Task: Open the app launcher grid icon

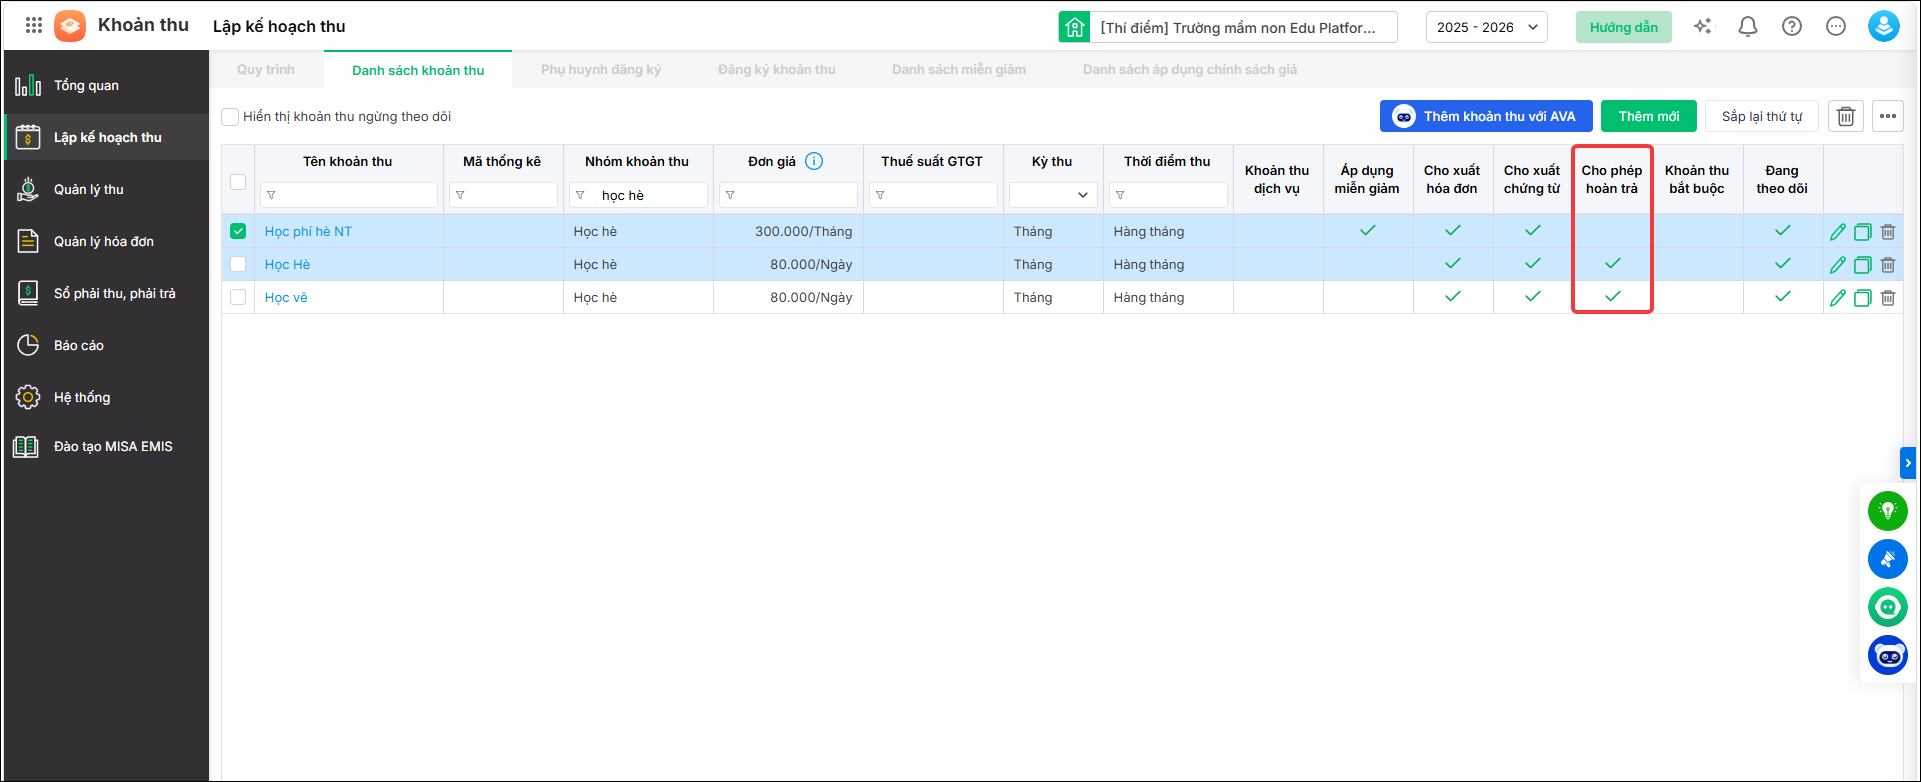Action: pos(34,26)
